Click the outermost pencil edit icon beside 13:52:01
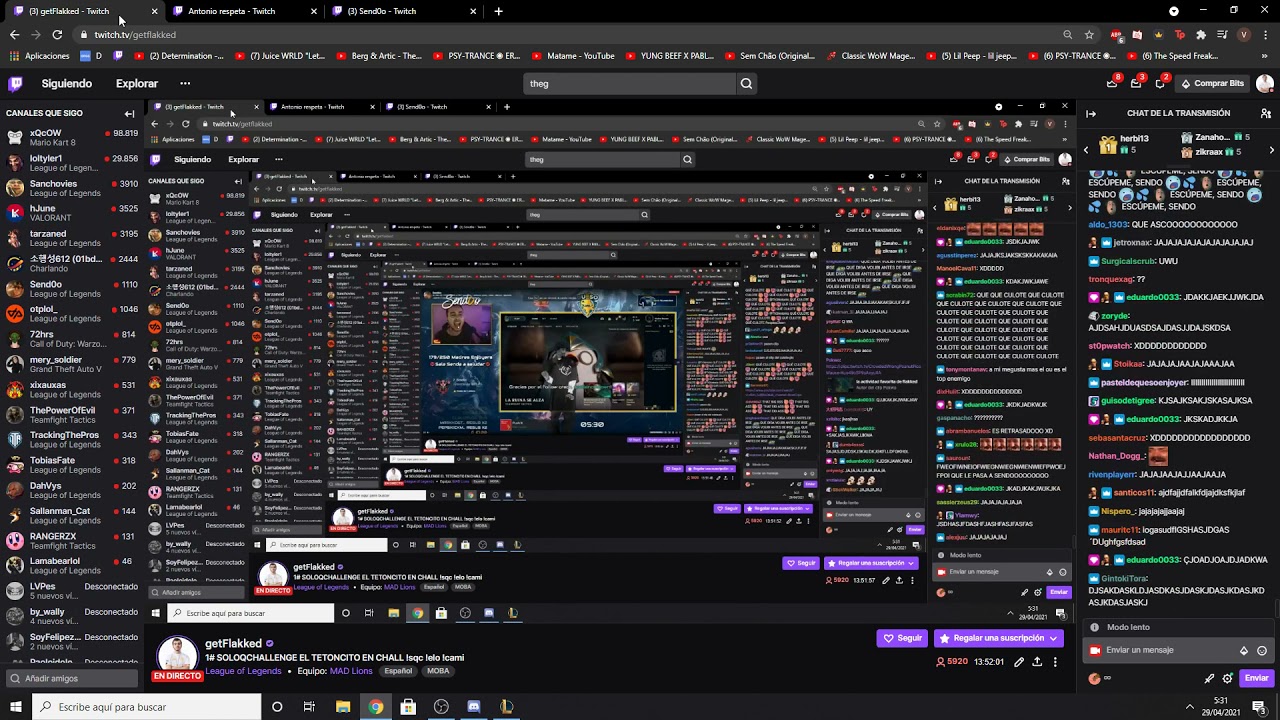1280x720 pixels. click(1019, 662)
